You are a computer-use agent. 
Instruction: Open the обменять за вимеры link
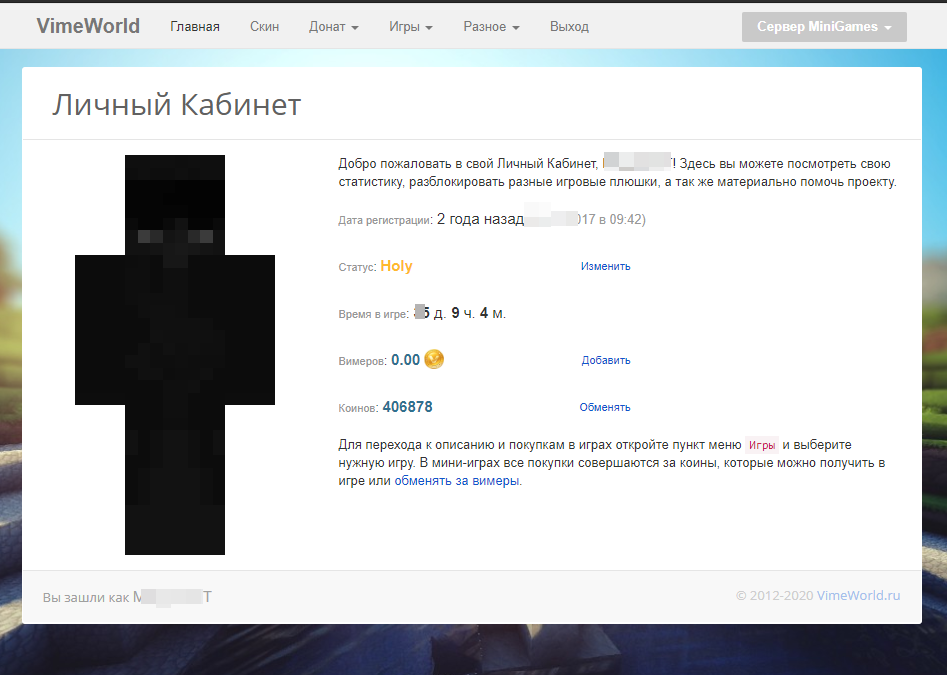click(x=457, y=481)
